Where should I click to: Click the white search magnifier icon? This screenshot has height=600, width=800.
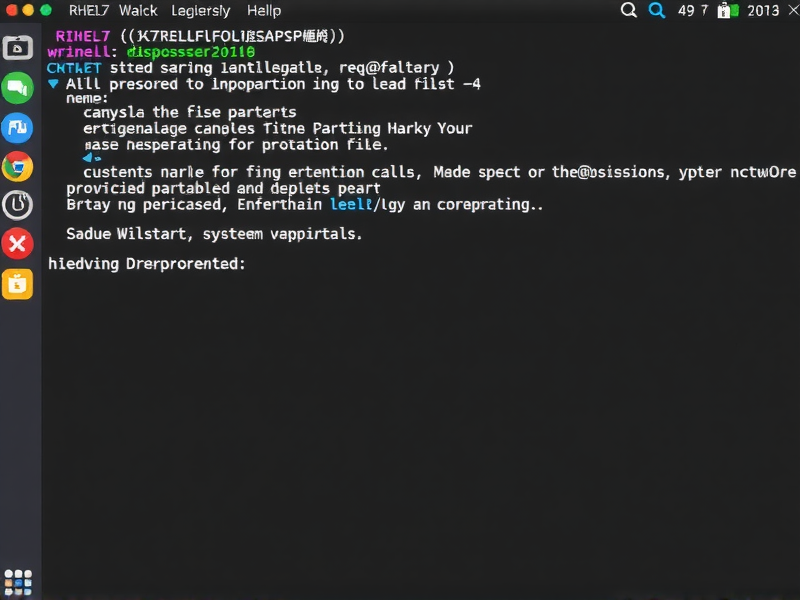pos(629,11)
